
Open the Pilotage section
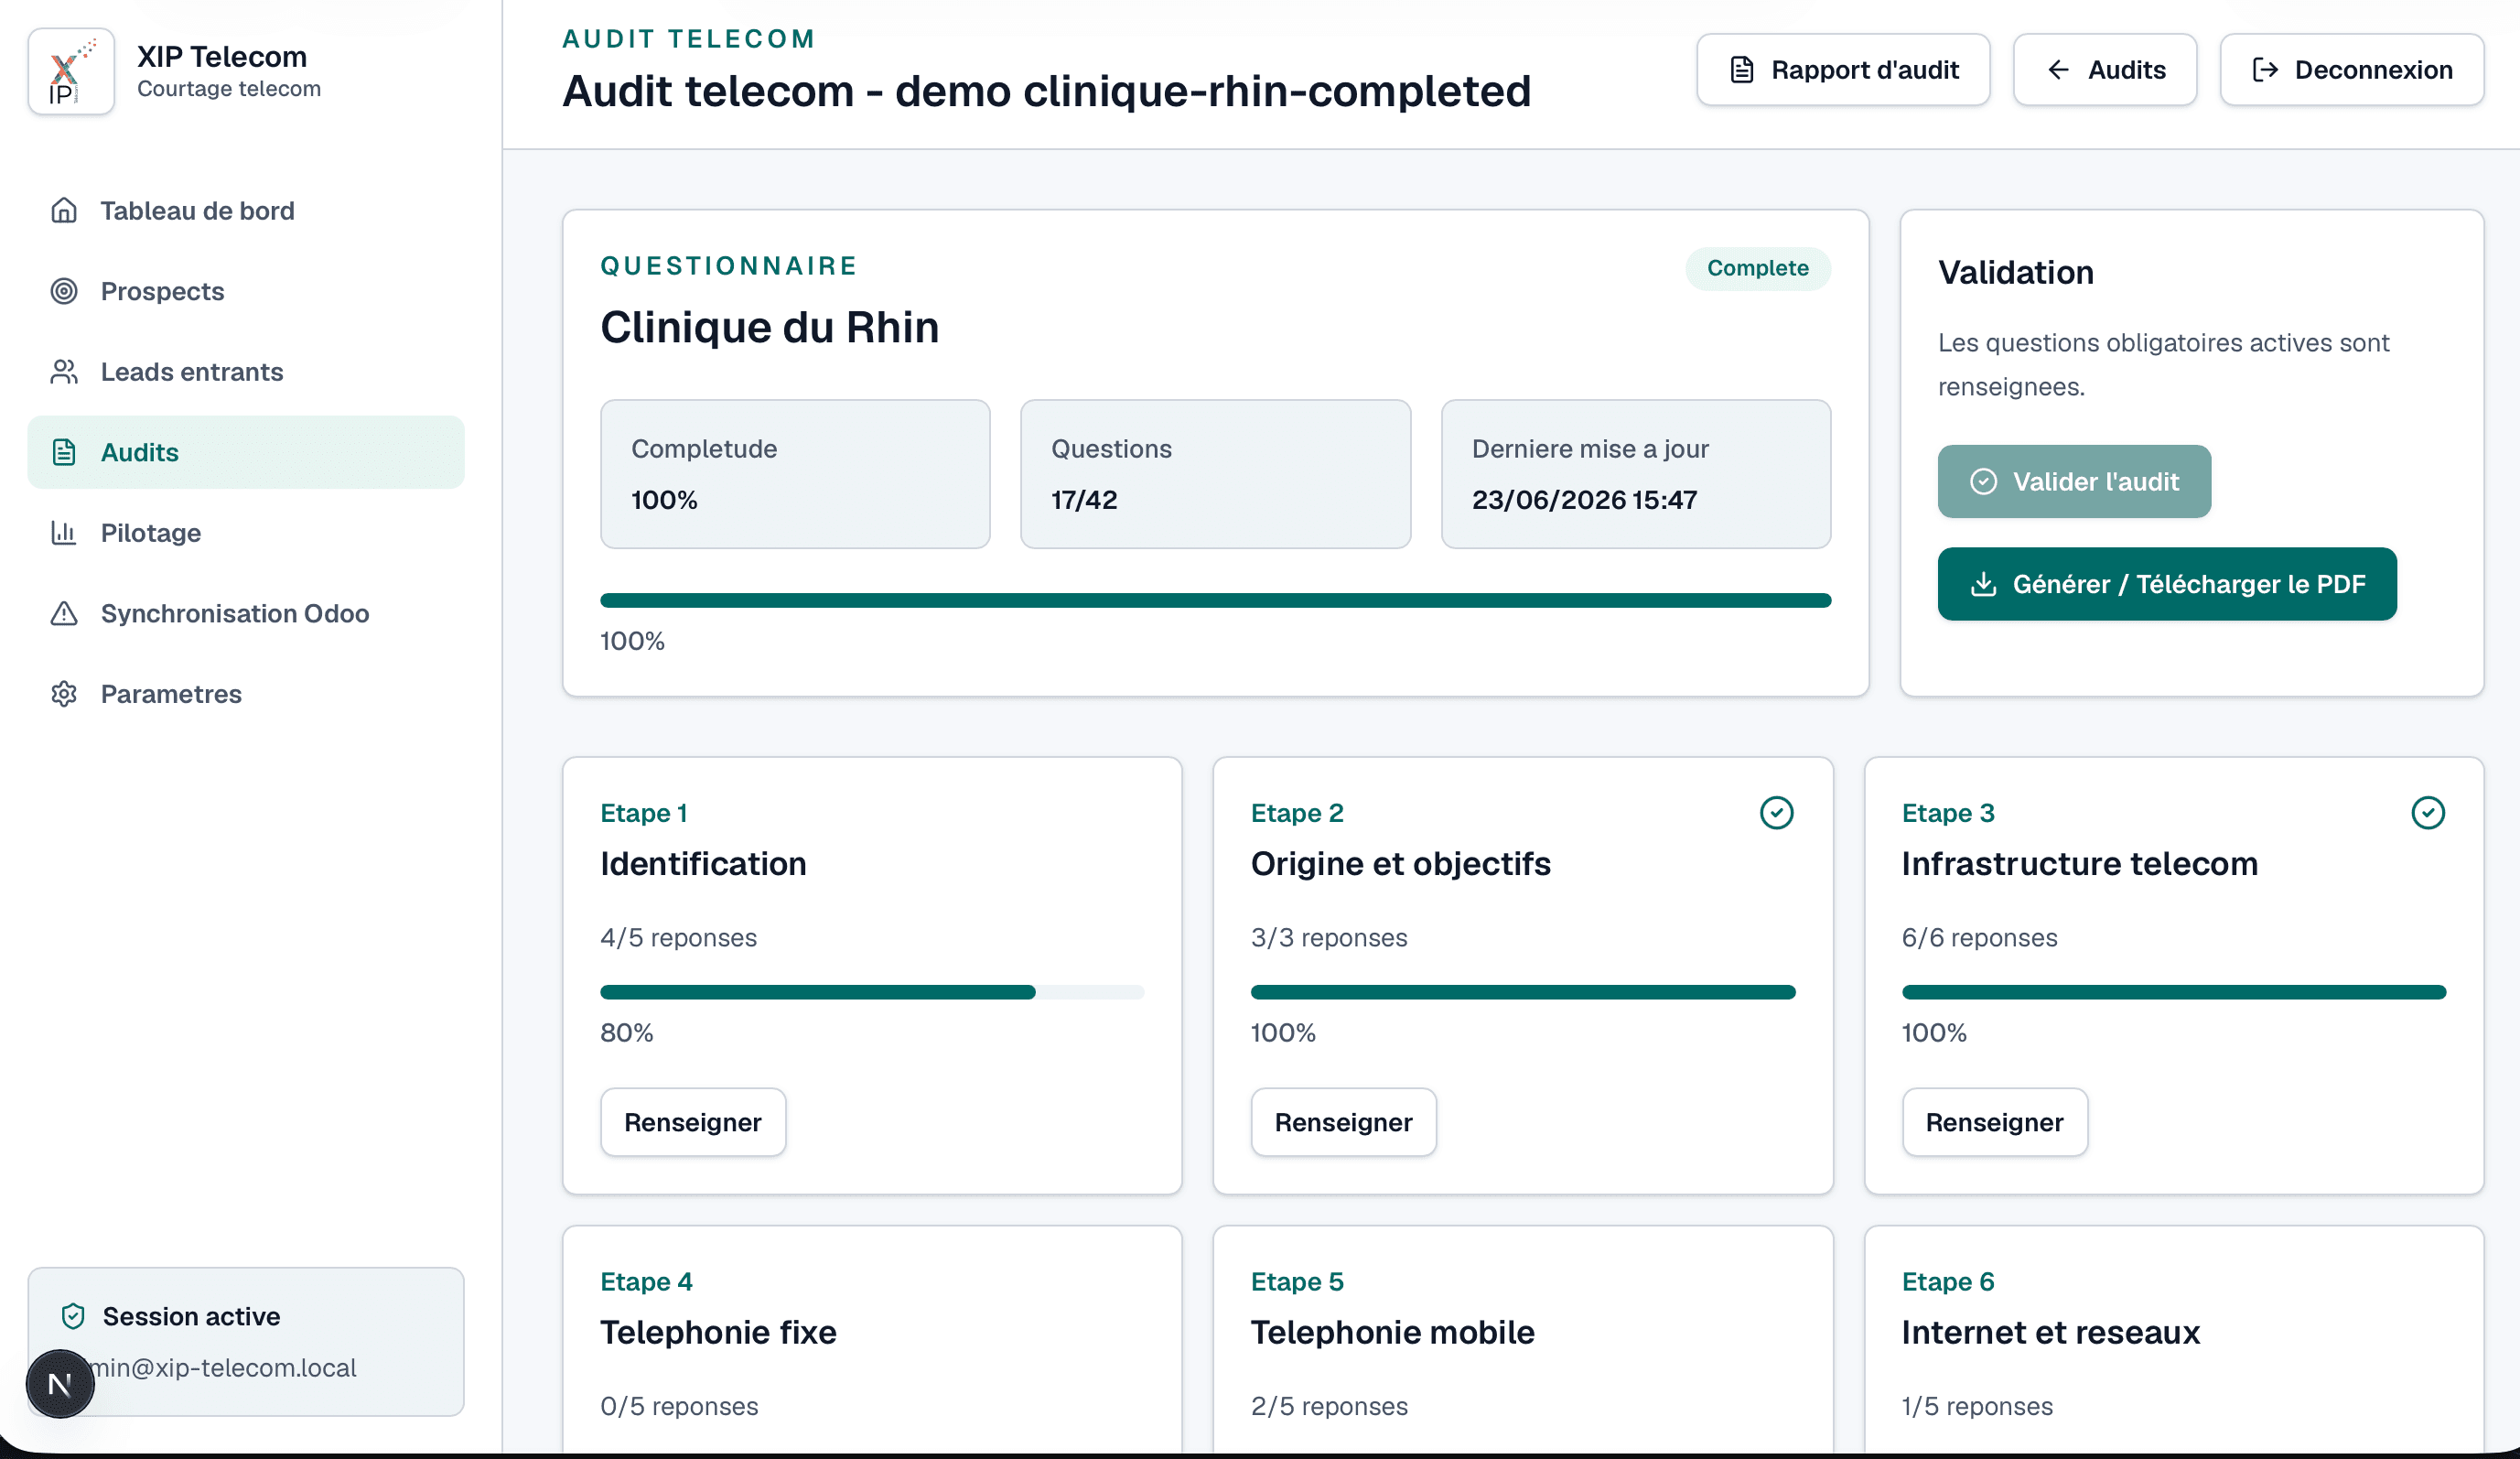click(246, 532)
